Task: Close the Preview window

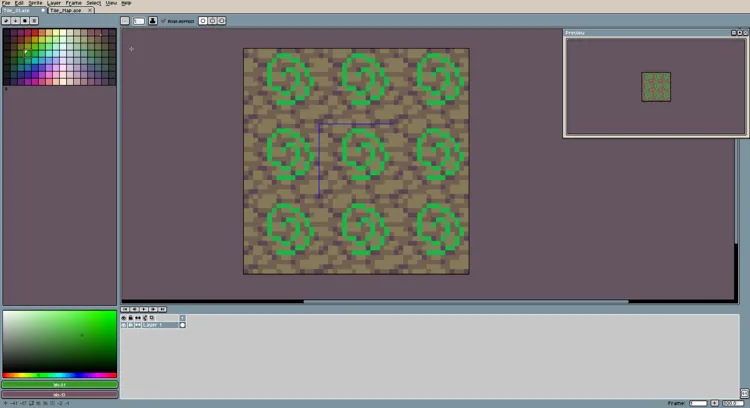Action: coord(745,33)
